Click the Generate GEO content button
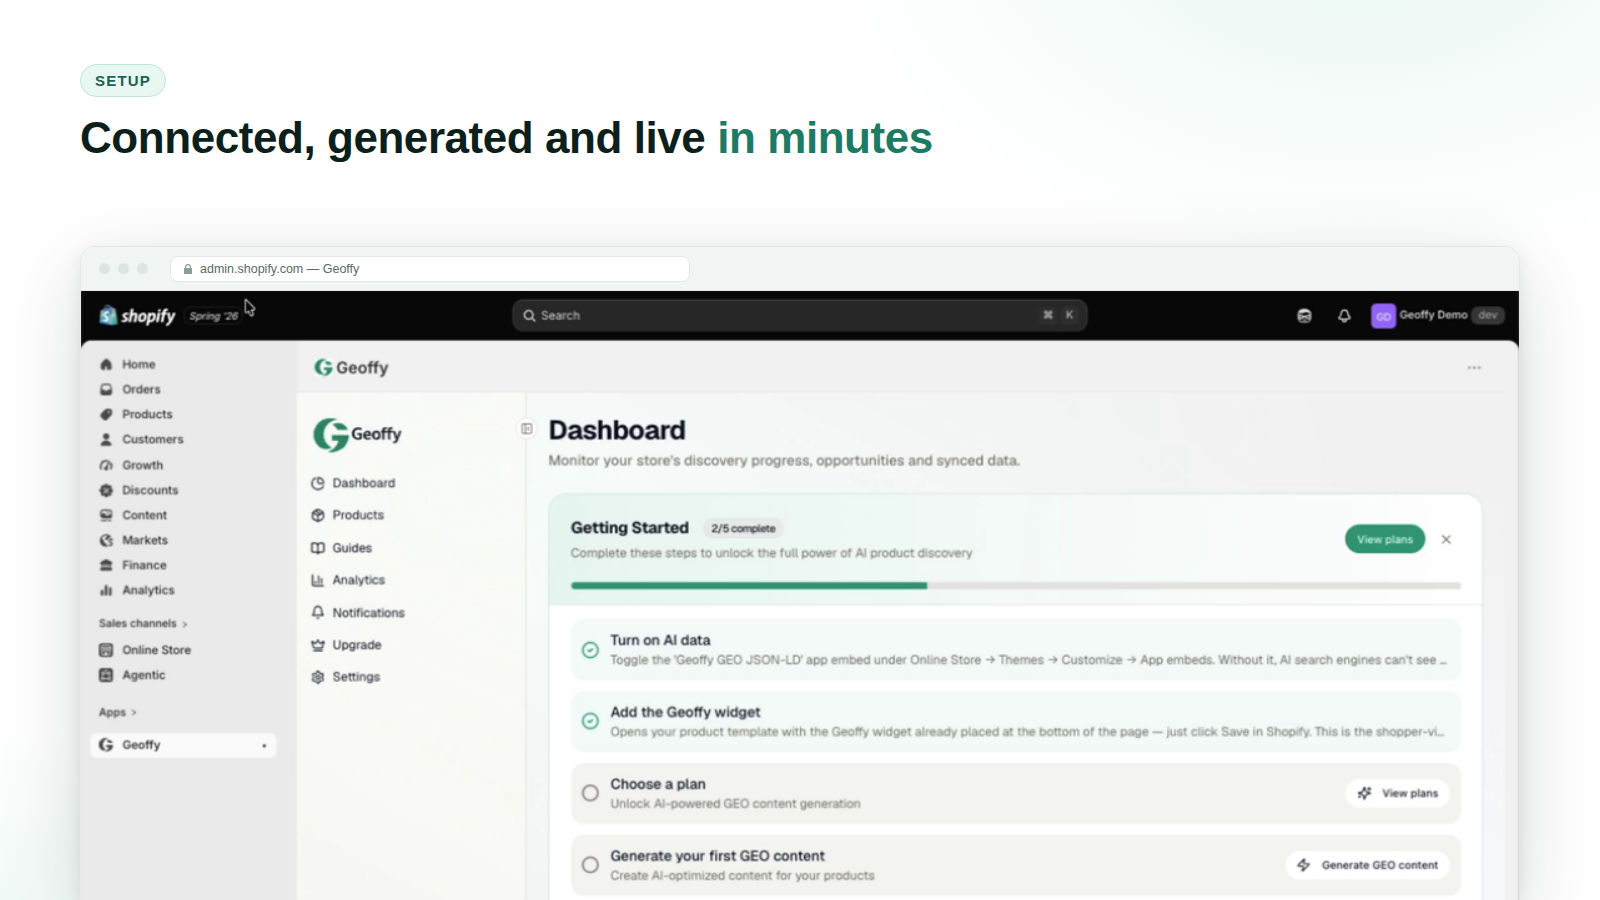The height and width of the screenshot is (900, 1600). [1368, 865]
